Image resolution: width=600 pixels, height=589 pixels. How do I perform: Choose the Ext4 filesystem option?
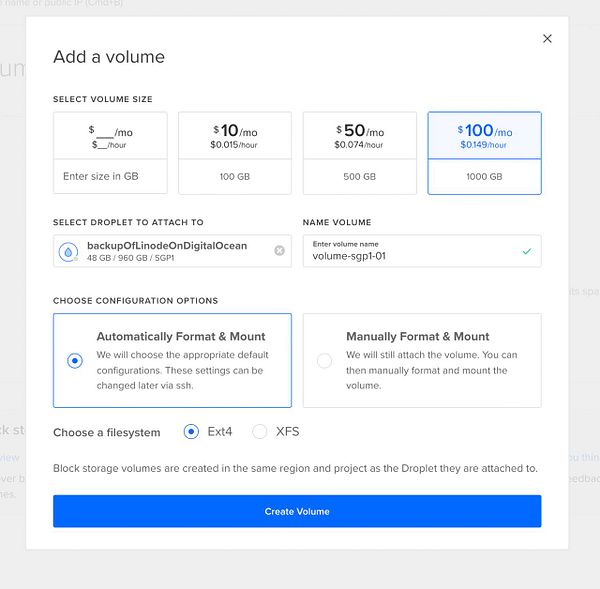(192, 432)
